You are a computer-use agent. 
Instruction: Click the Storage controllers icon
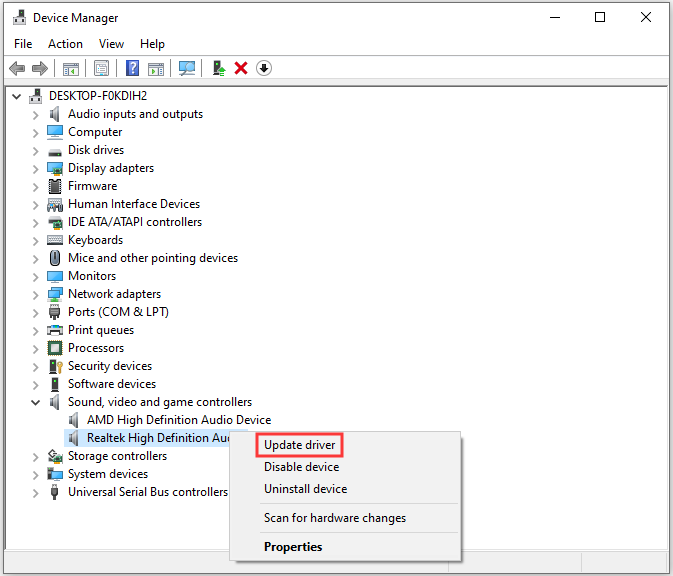55,456
